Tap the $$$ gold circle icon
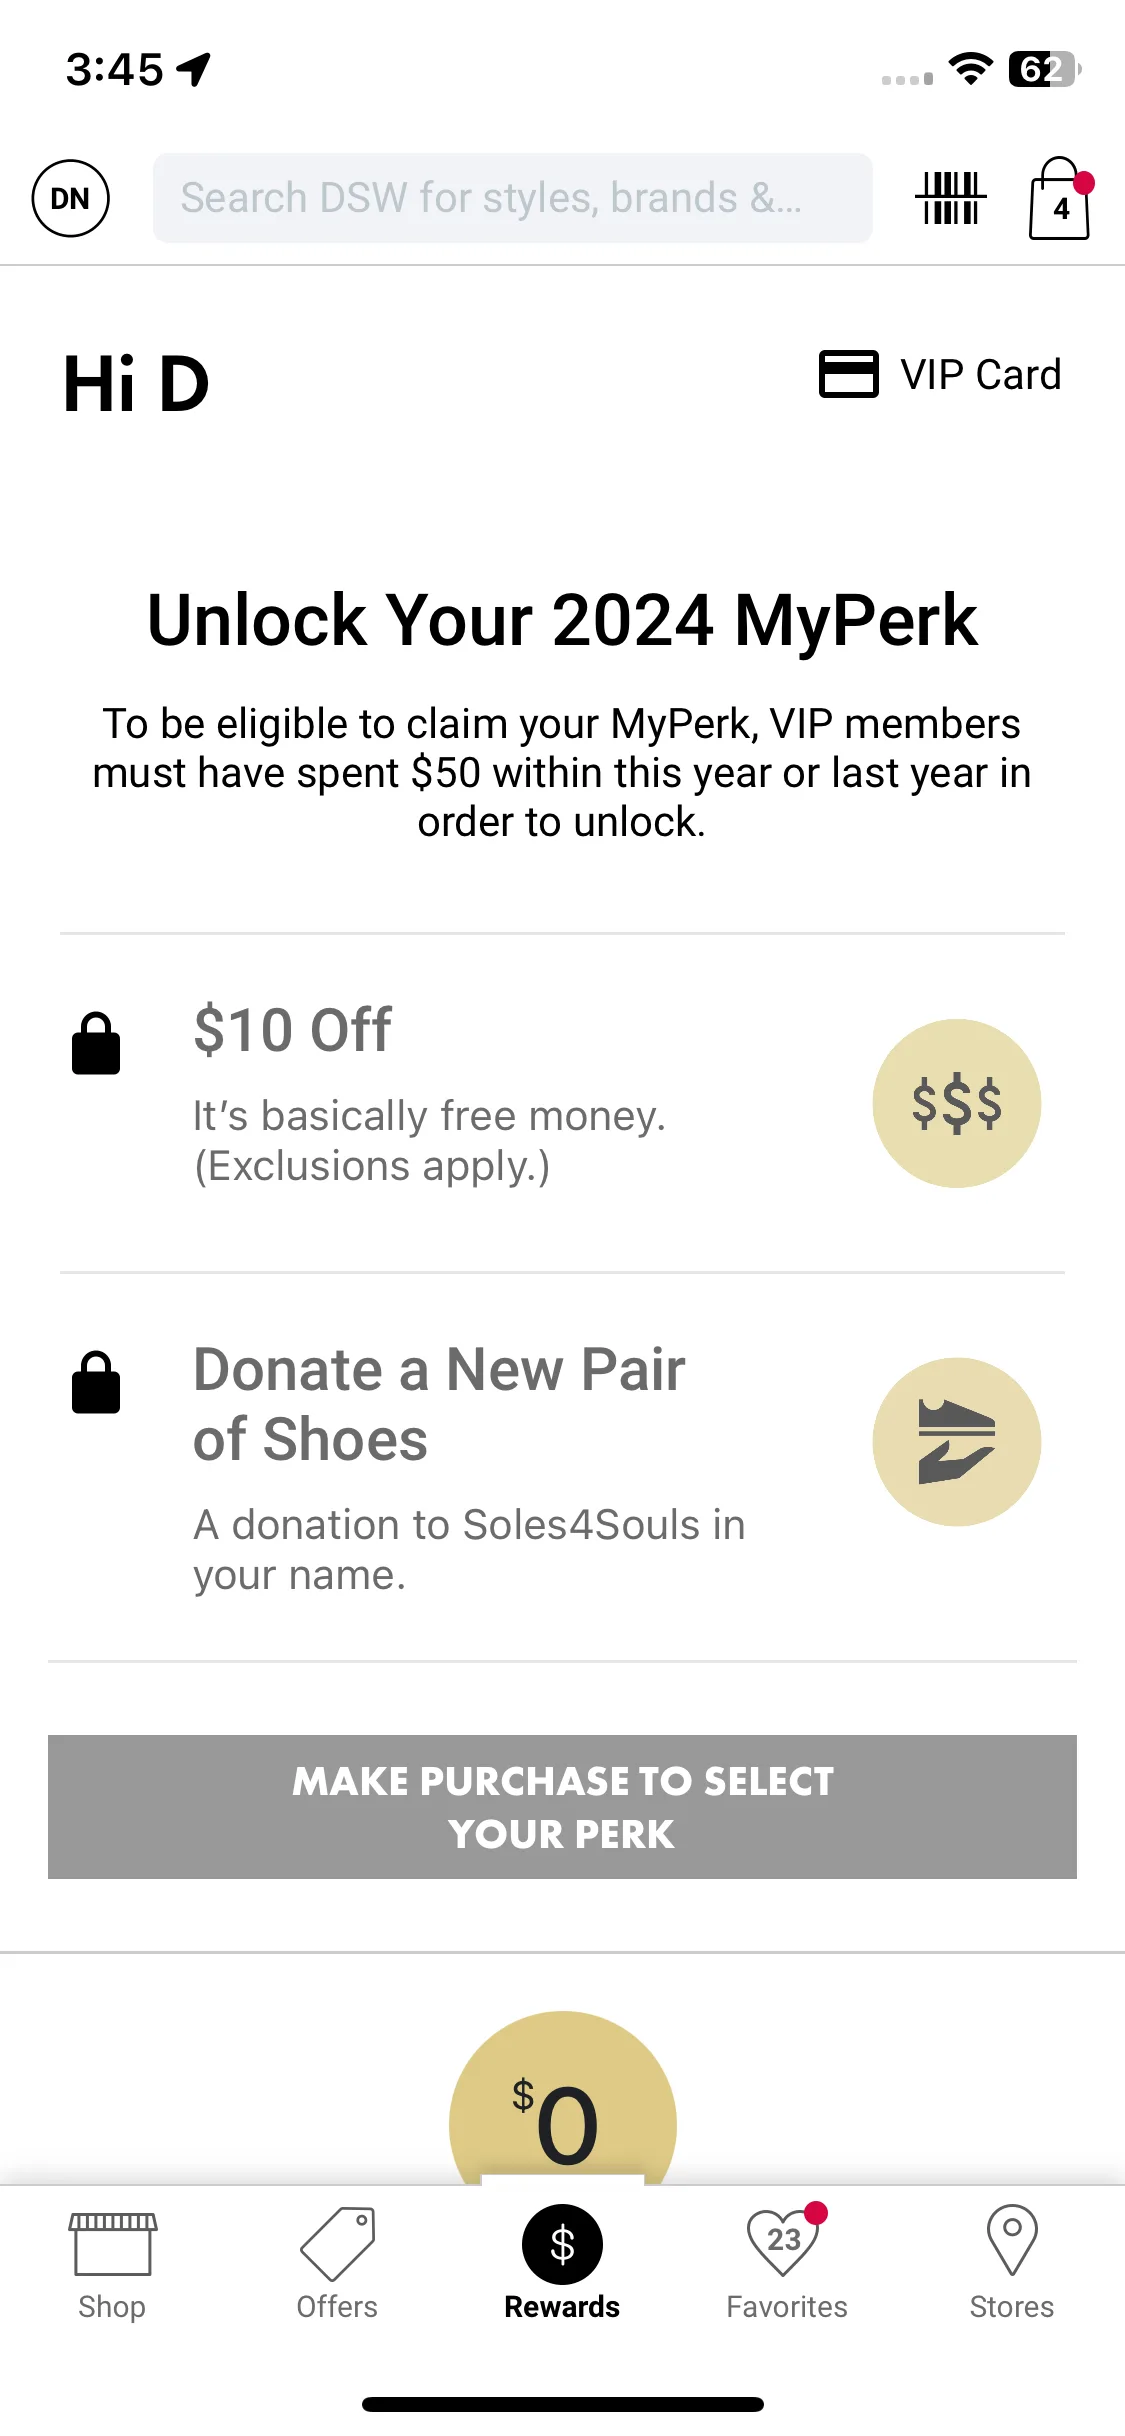Image resolution: width=1125 pixels, height=2436 pixels. 957,1103
